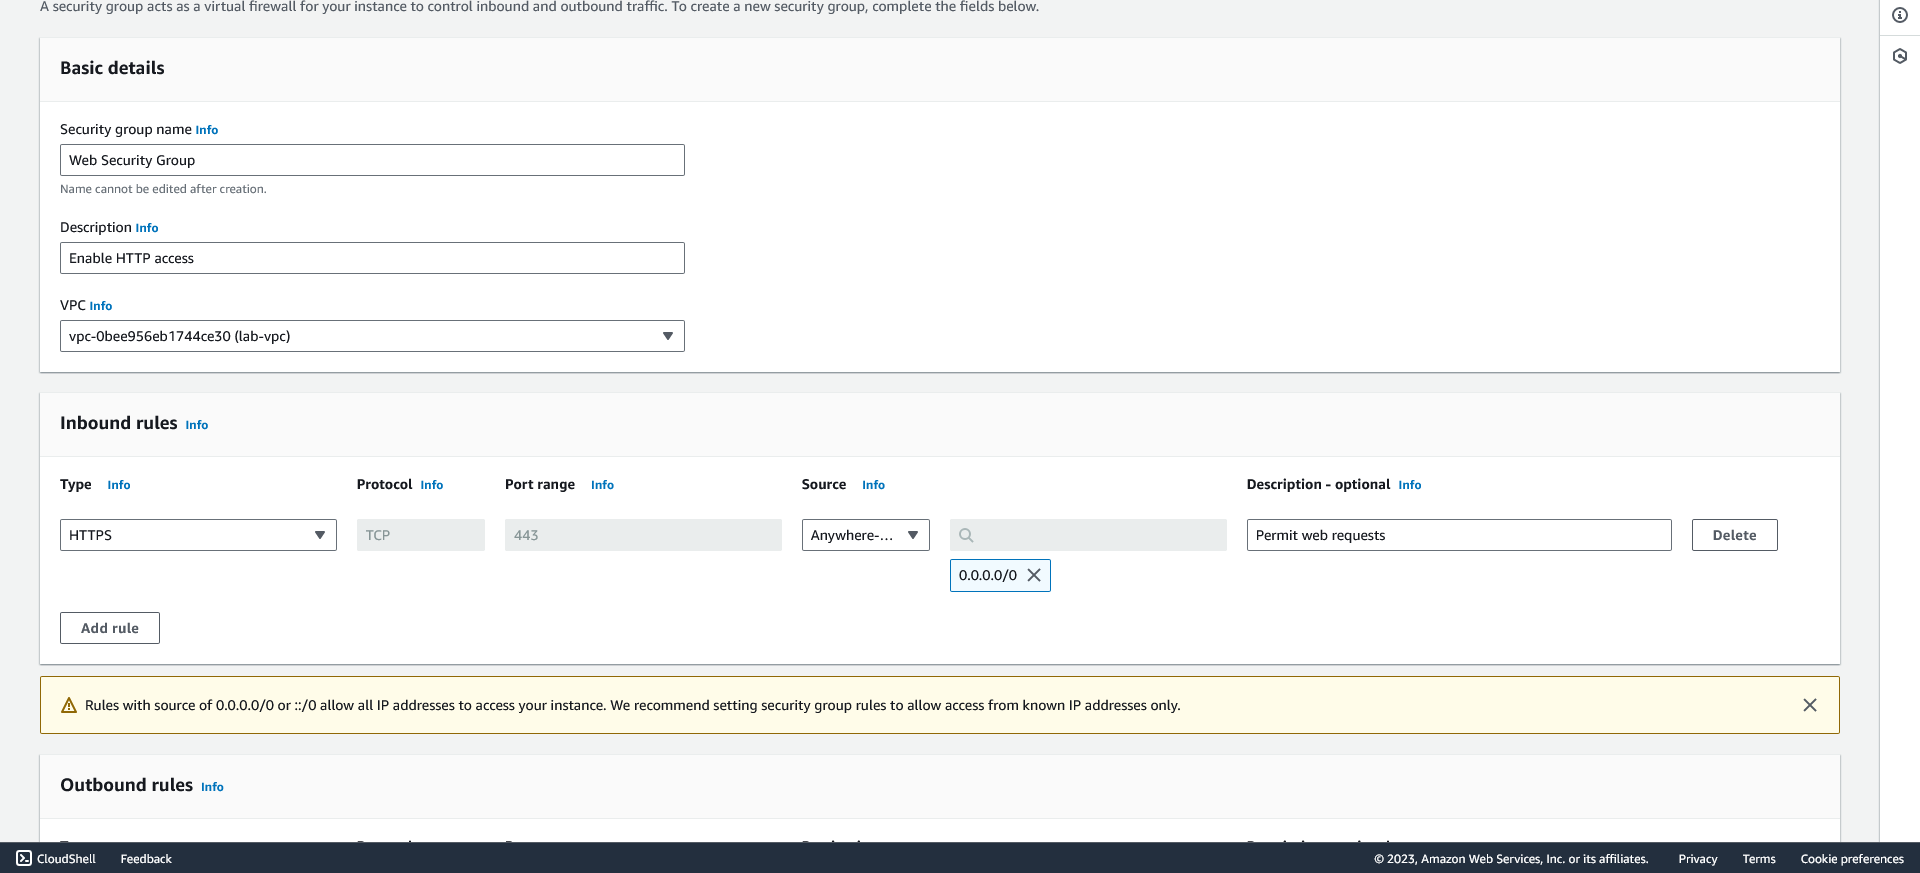Click the Add rule button
Screen dimensions: 1920x873
110,628
